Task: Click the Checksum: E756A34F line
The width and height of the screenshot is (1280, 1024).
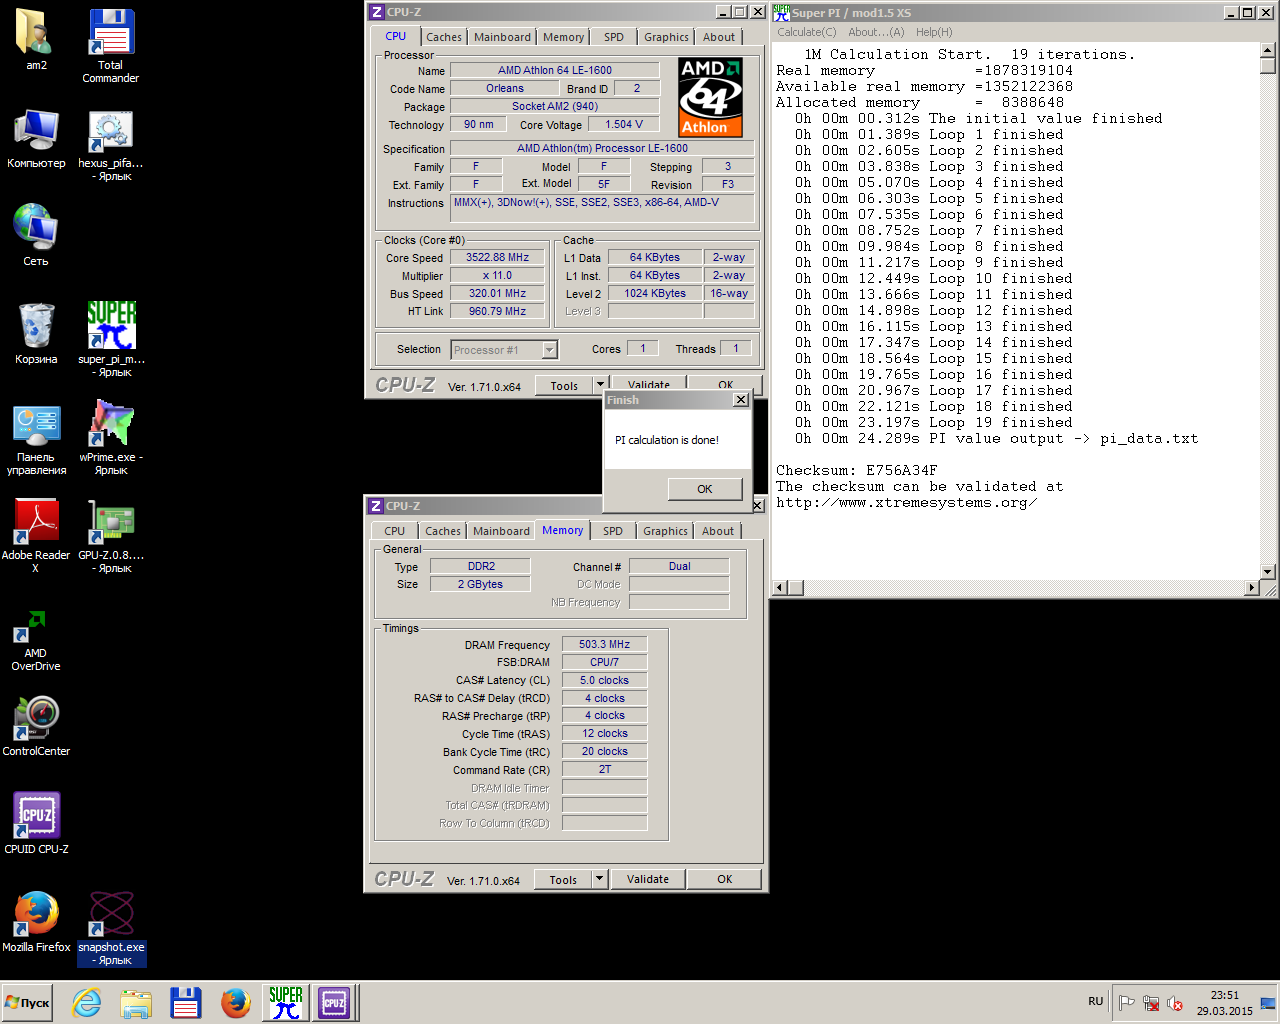Action: click(x=857, y=470)
